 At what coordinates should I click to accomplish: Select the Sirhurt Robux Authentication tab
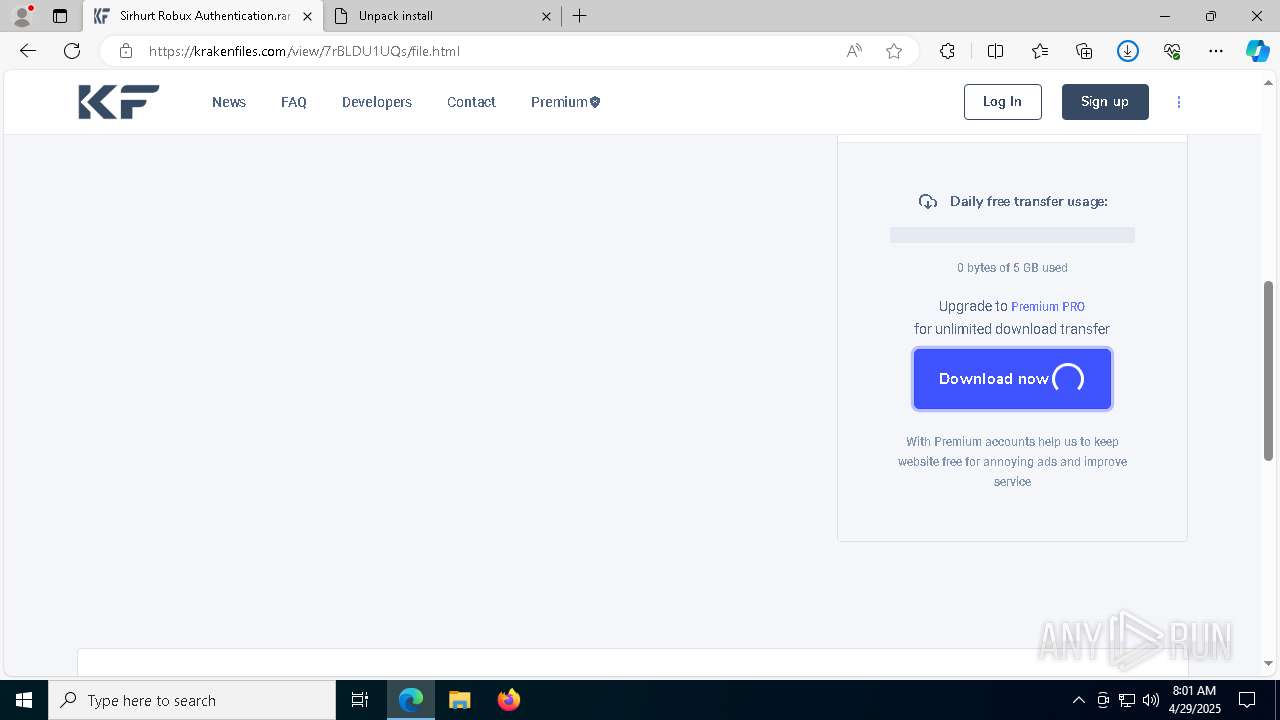pos(203,16)
